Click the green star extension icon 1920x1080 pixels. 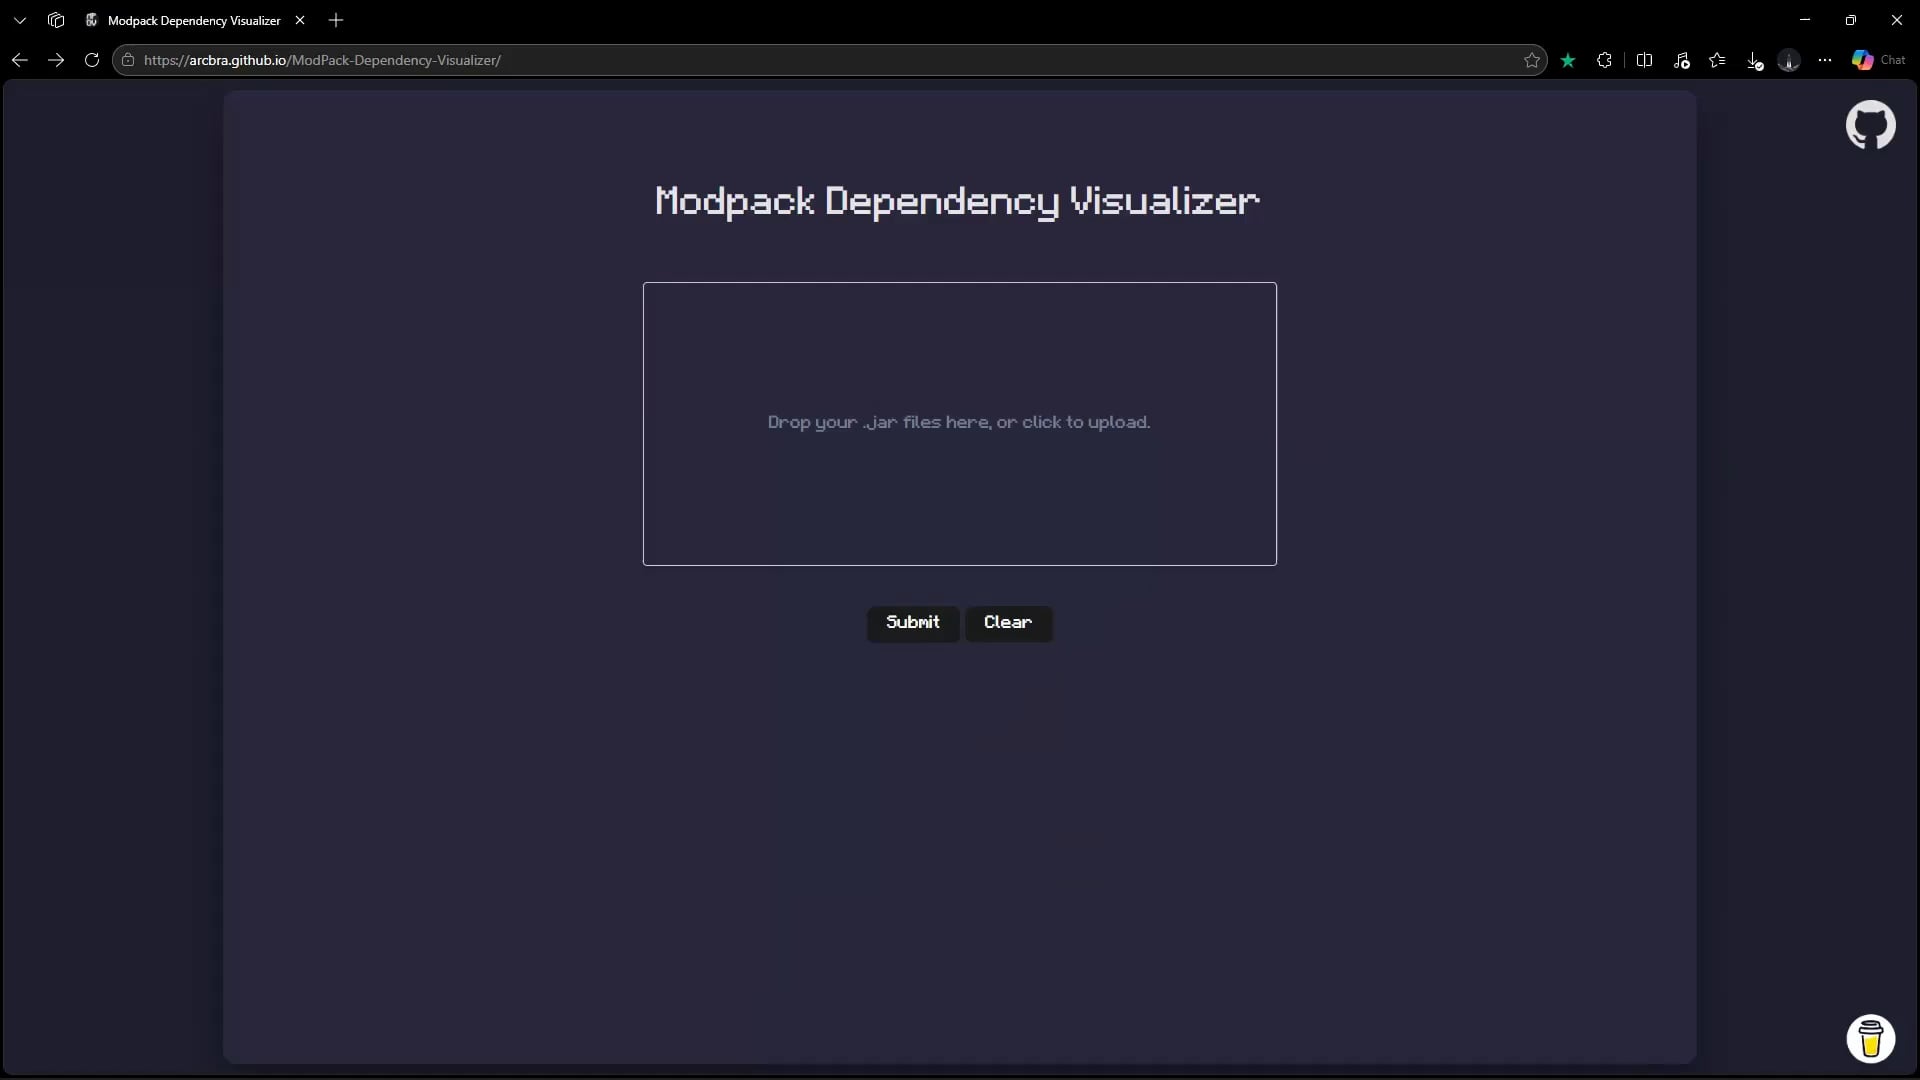click(1568, 60)
